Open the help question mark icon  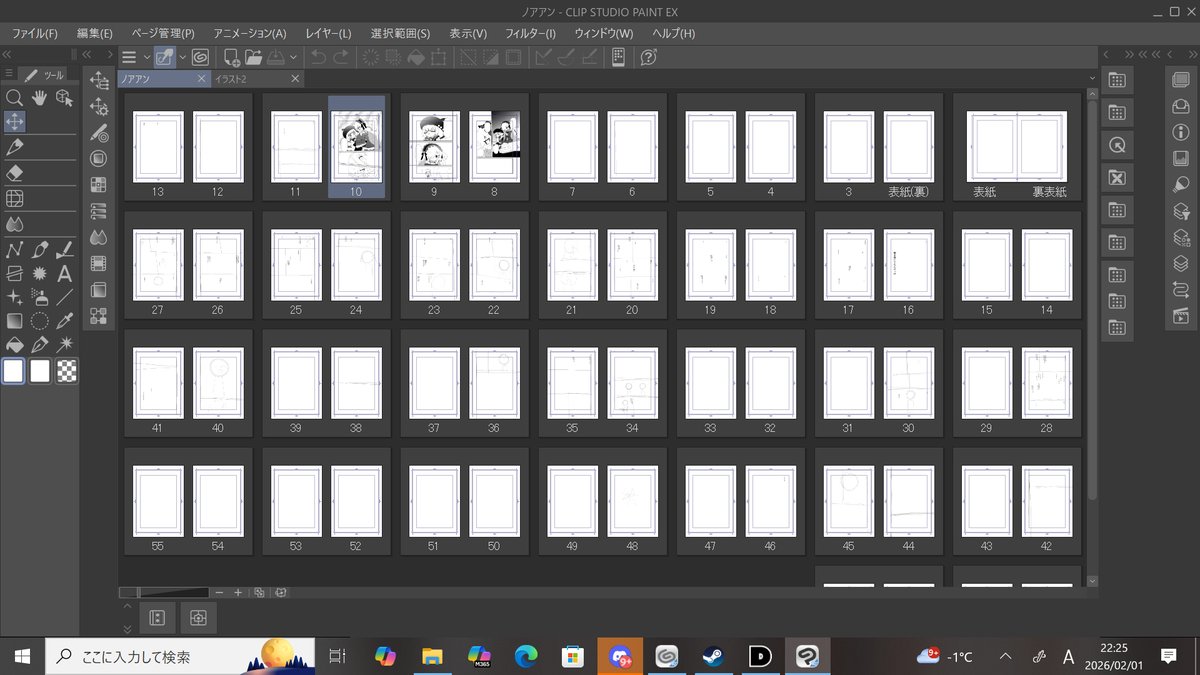(x=648, y=57)
